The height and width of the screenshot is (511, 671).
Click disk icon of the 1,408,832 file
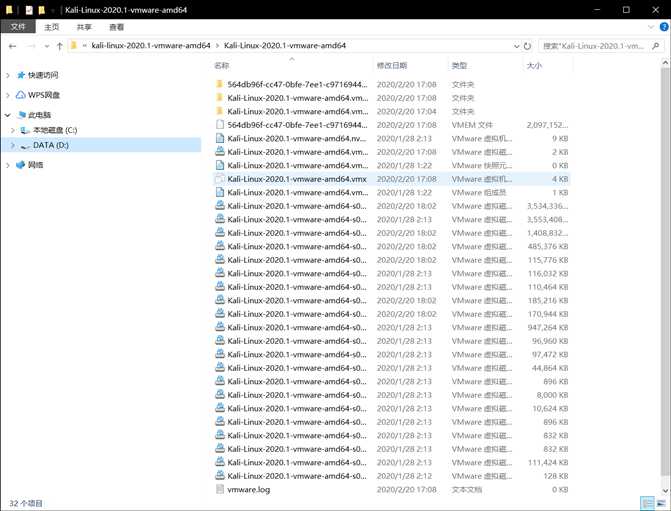(x=220, y=232)
